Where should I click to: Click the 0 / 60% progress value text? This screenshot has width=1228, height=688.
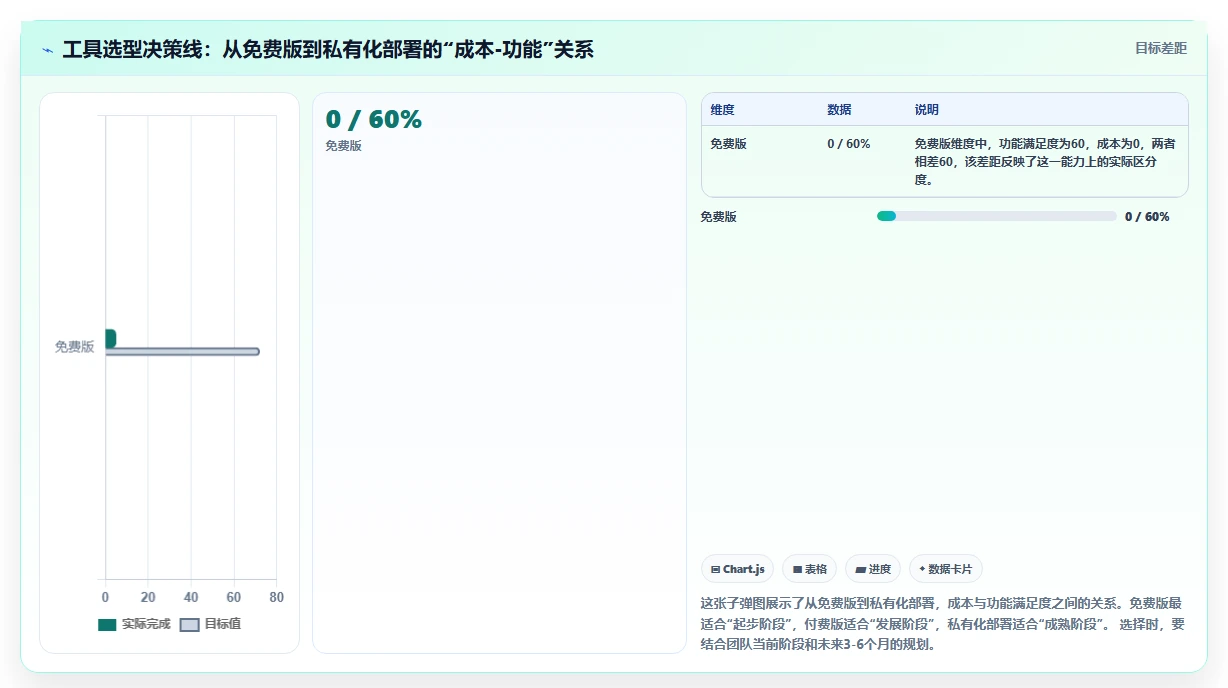click(x=1147, y=217)
